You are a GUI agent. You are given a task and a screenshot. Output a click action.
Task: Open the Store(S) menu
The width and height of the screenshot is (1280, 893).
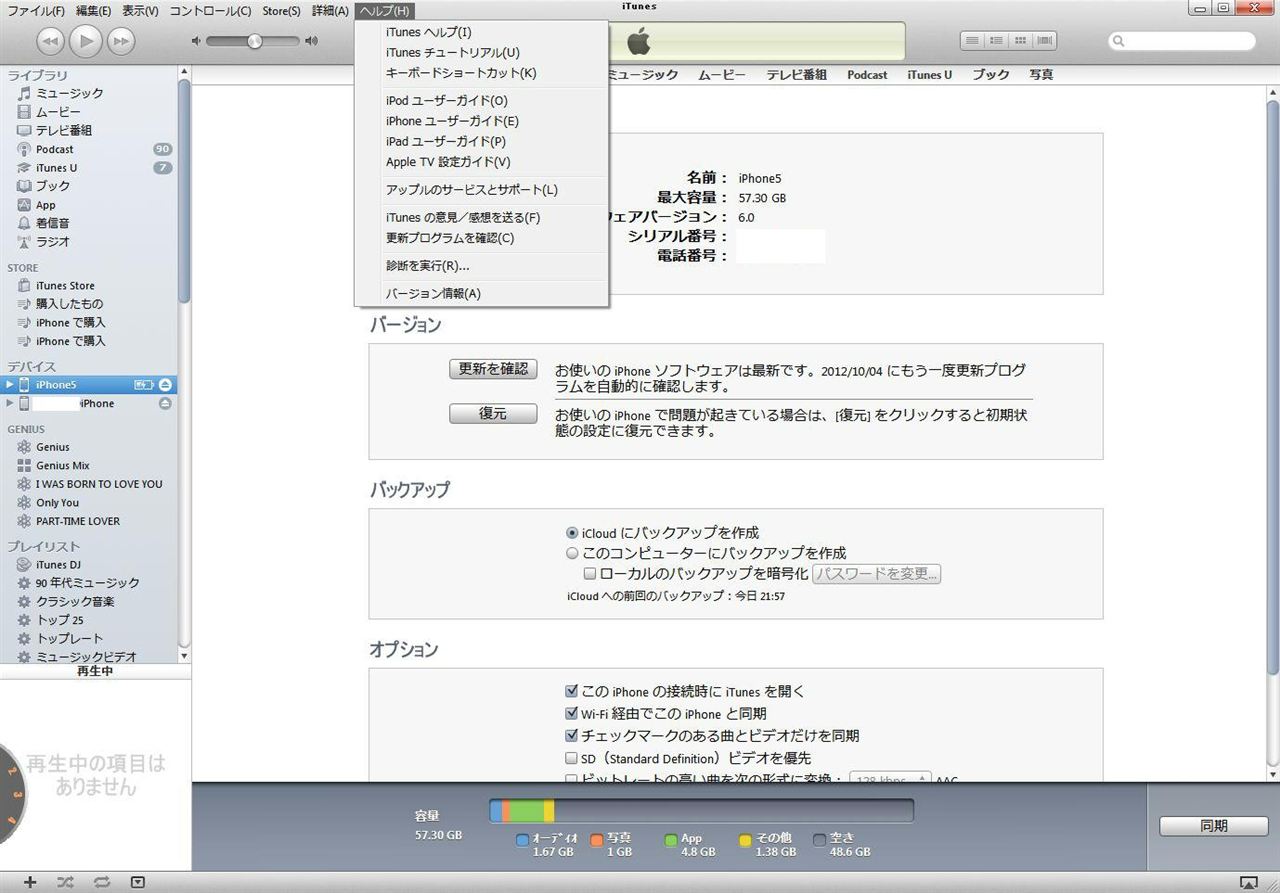pyautogui.click(x=281, y=11)
